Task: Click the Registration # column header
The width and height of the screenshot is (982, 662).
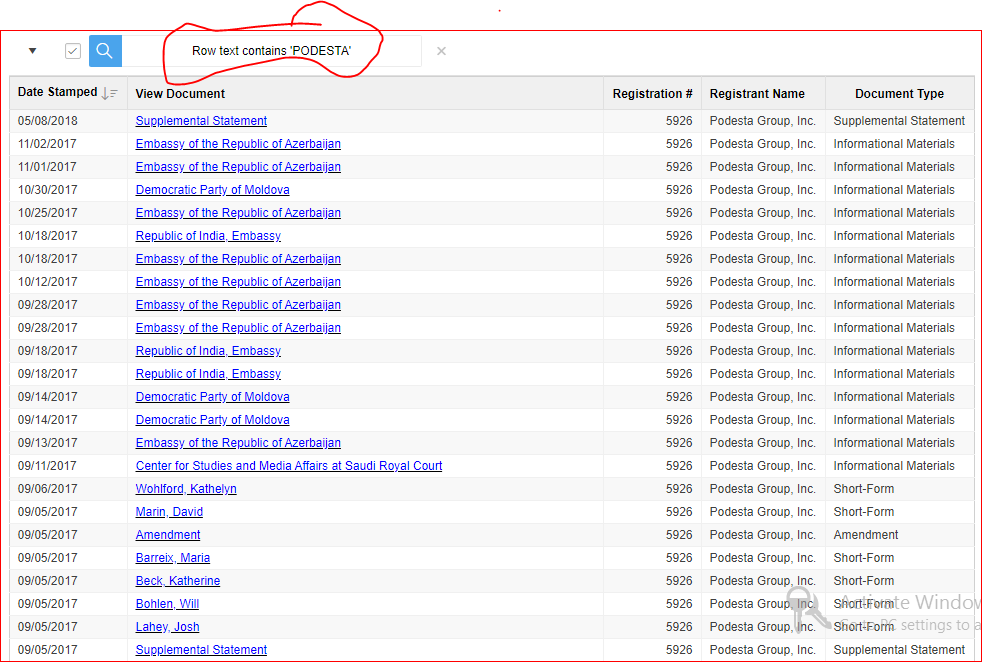Action: (653, 94)
